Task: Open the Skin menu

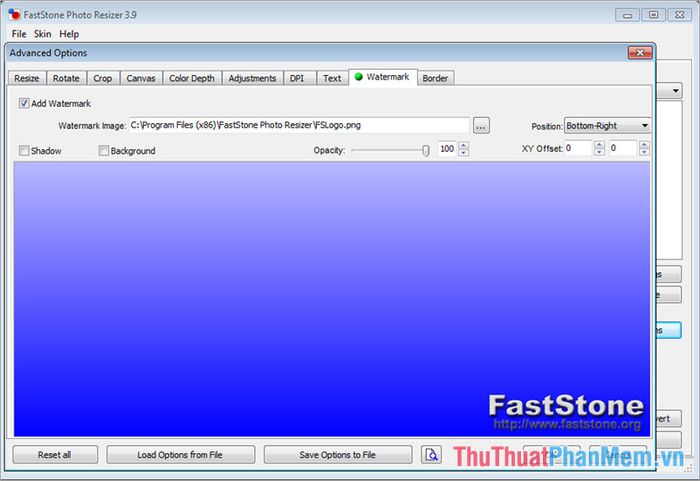Action: click(42, 34)
